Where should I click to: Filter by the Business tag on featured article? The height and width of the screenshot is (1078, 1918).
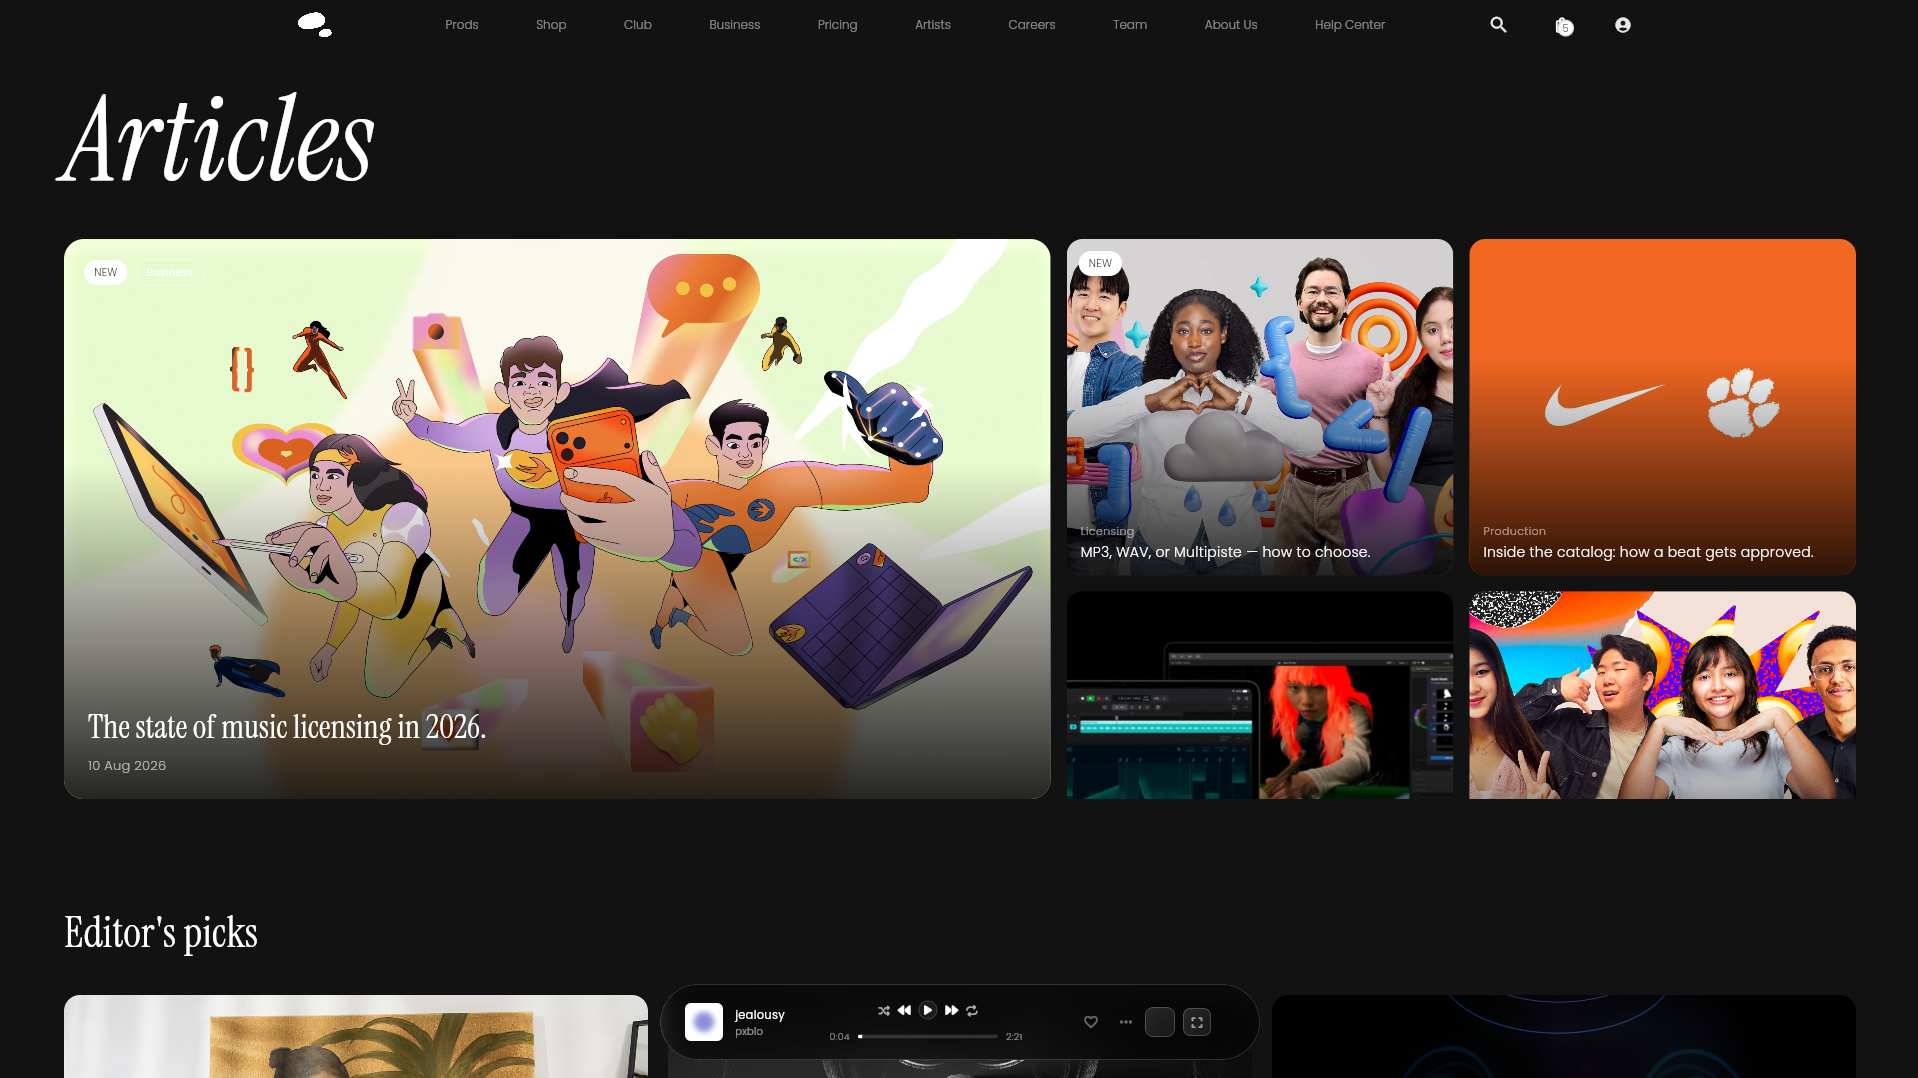pos(169,272)
